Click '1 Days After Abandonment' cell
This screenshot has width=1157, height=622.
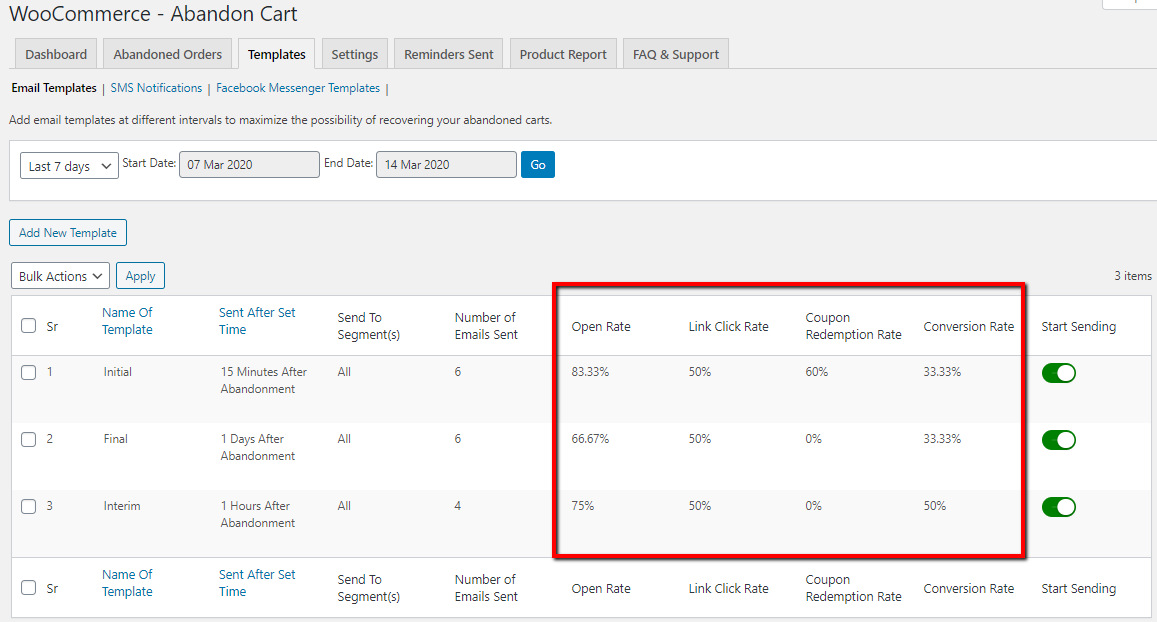click(x=258, y=447)
